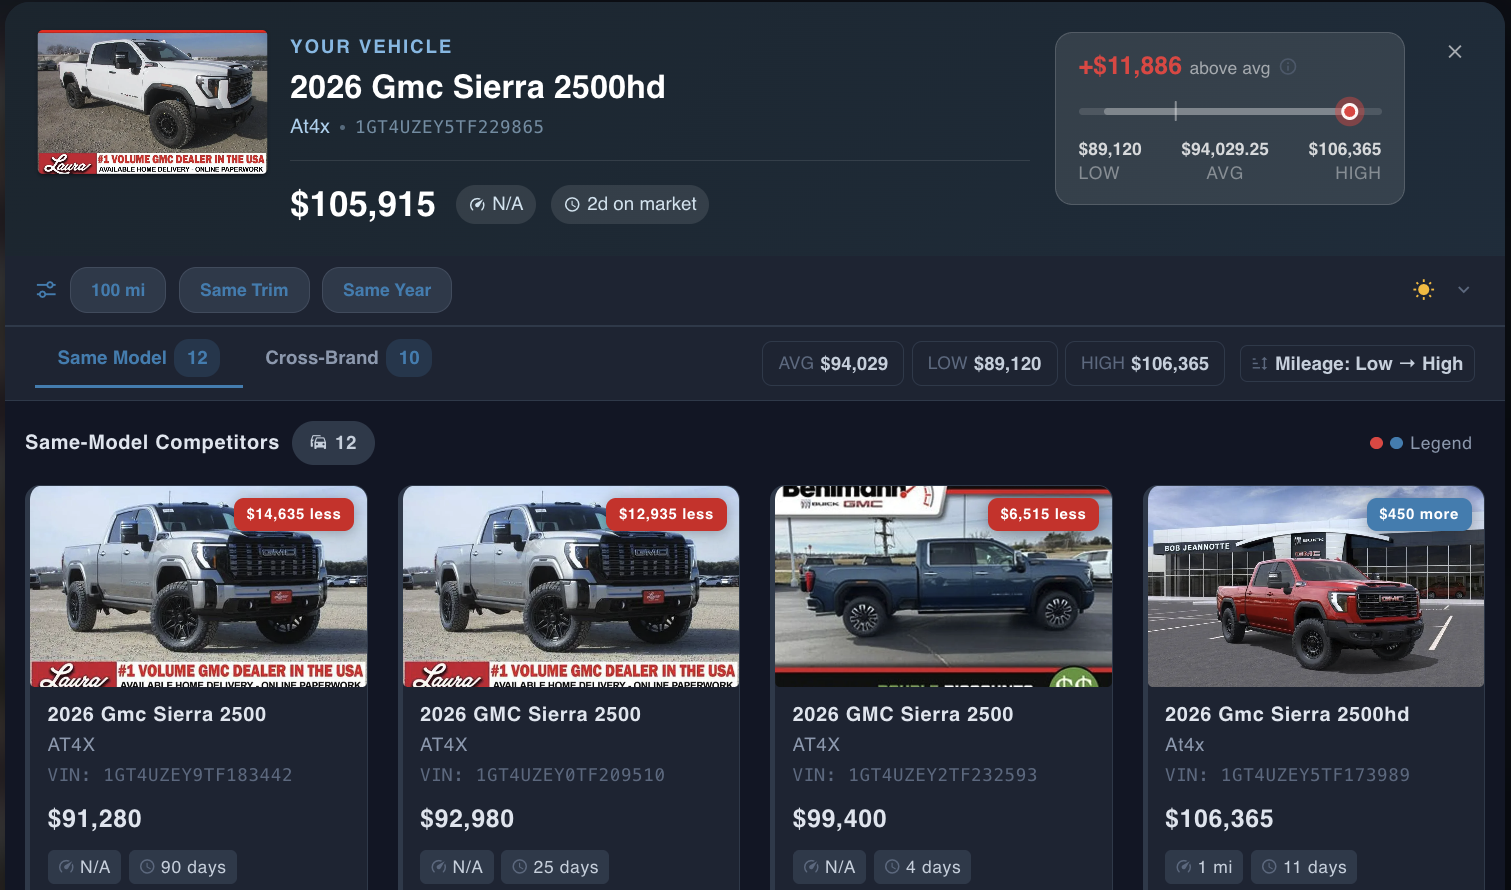Toggle the Same Year filter
Image resolution: width=1511 pixels, height=890 pixels.
(386, 290)
